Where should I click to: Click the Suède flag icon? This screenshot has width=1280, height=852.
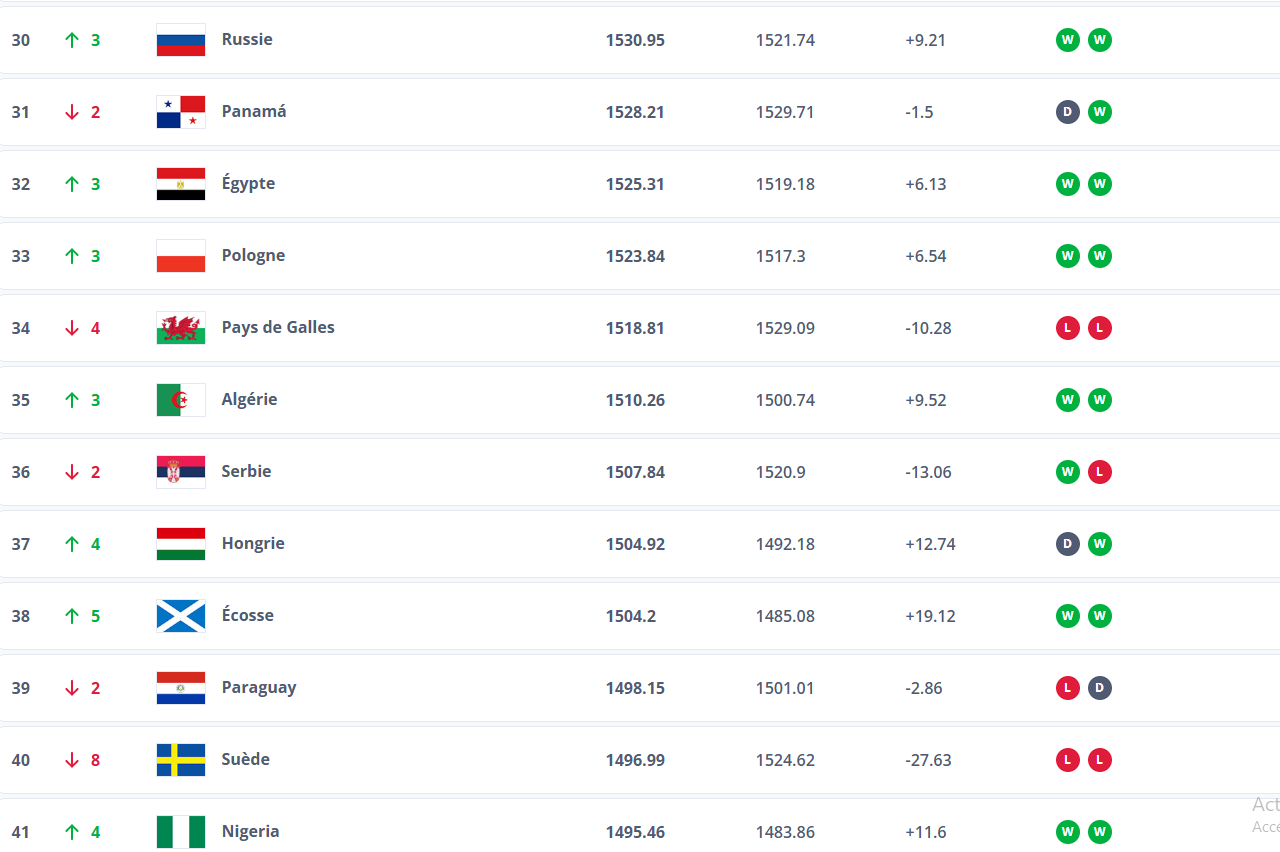coord(181,760)
